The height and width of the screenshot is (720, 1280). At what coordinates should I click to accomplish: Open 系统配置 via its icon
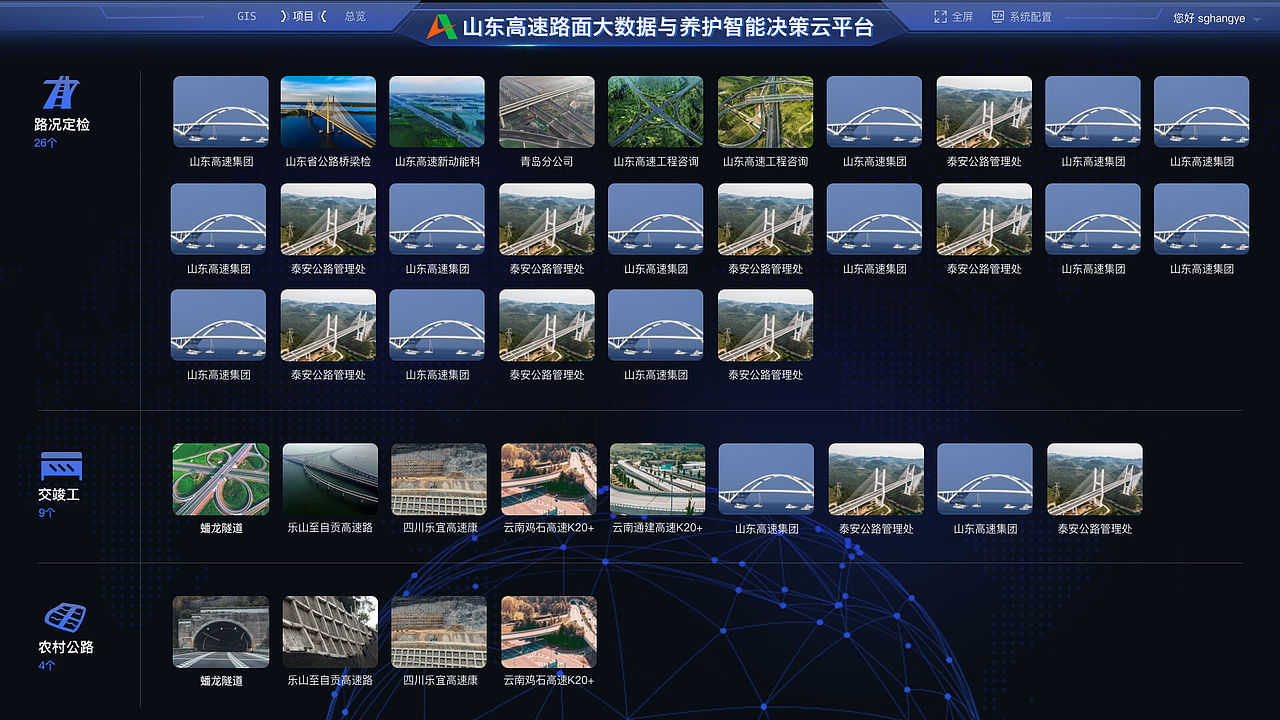click(x=997, y=17)
